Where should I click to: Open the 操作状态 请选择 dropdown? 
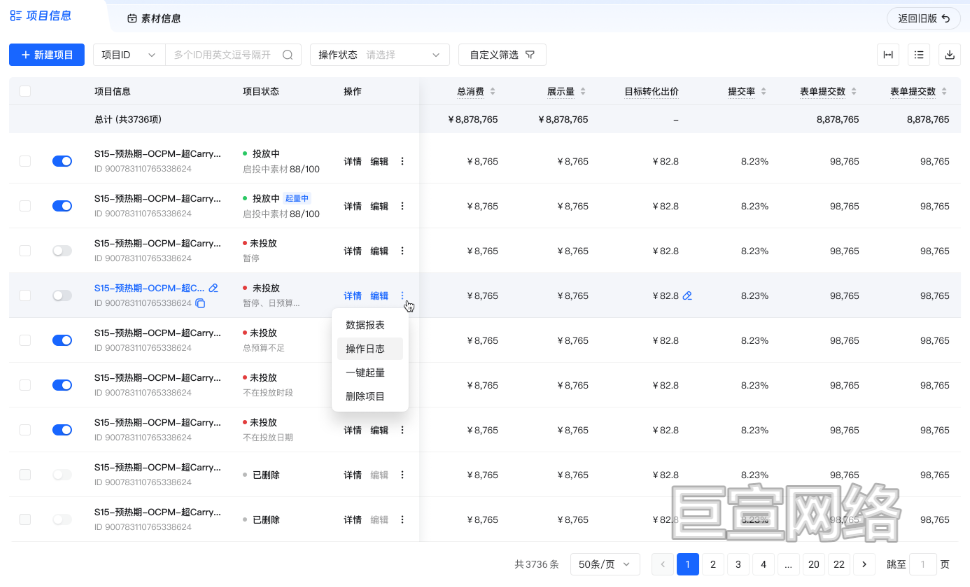(379, 55)
